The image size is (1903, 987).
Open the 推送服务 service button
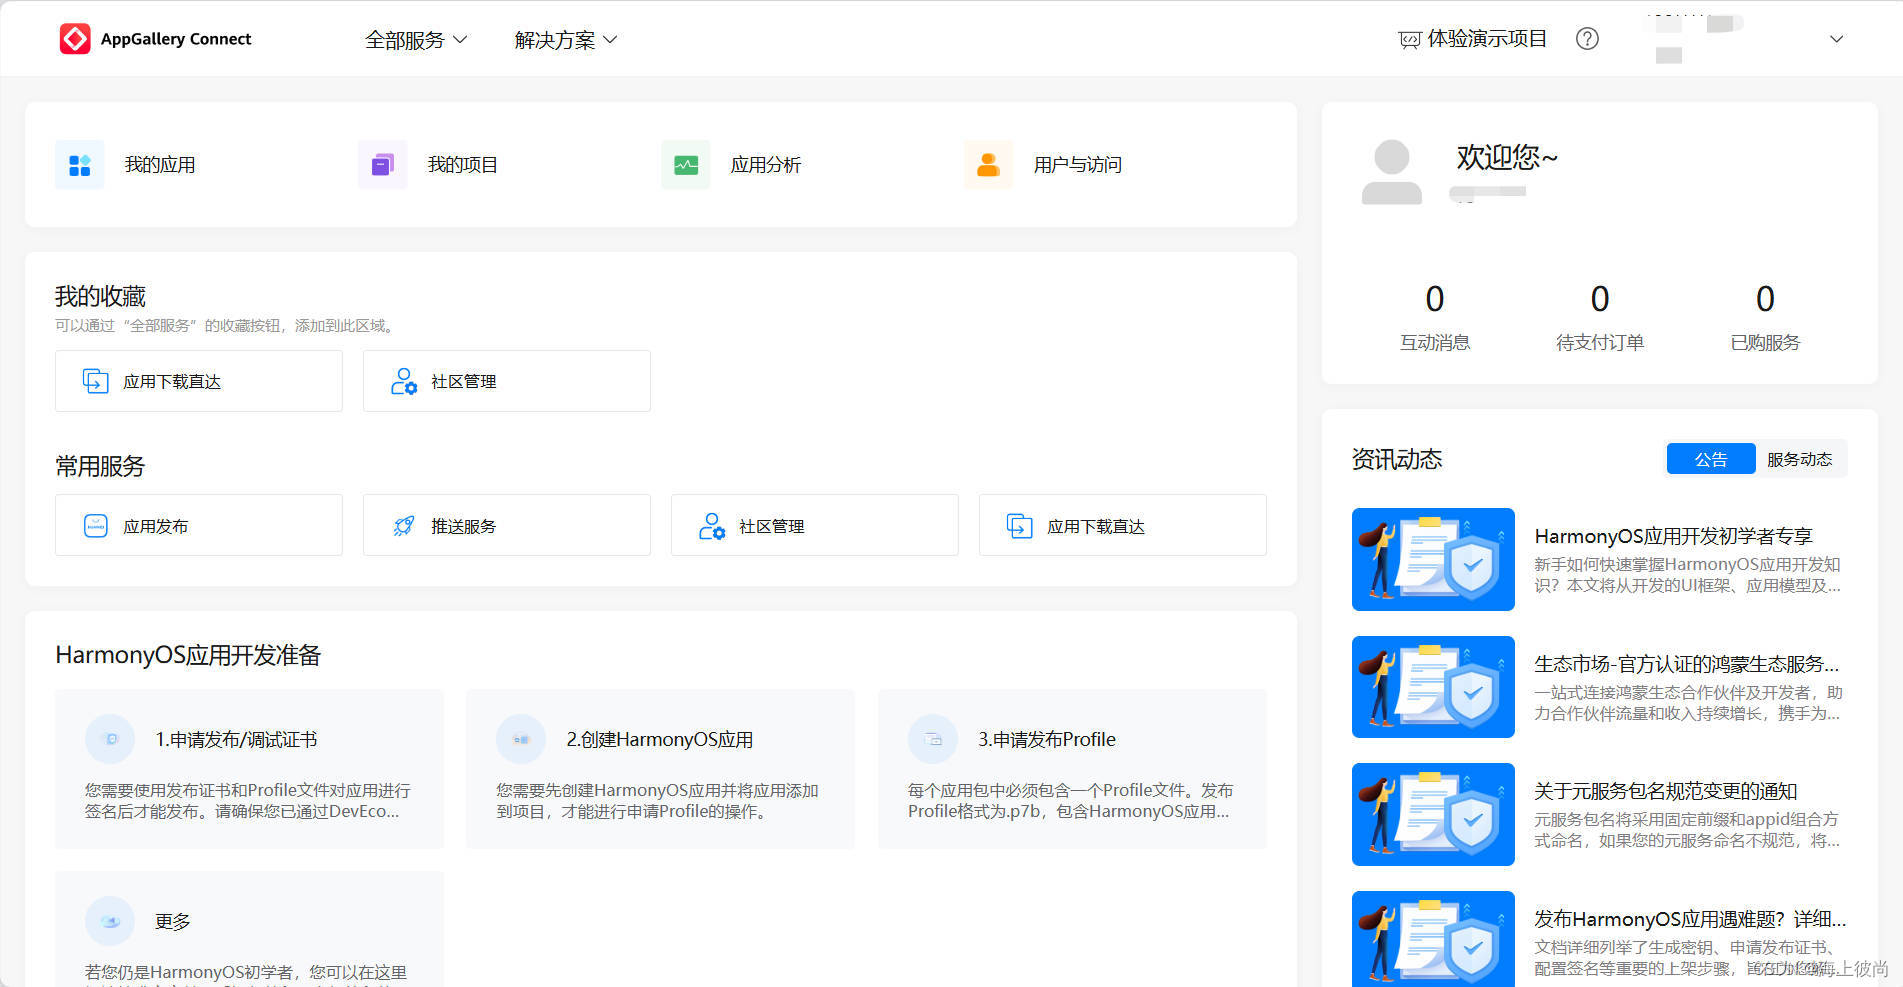tap(507, 525)
